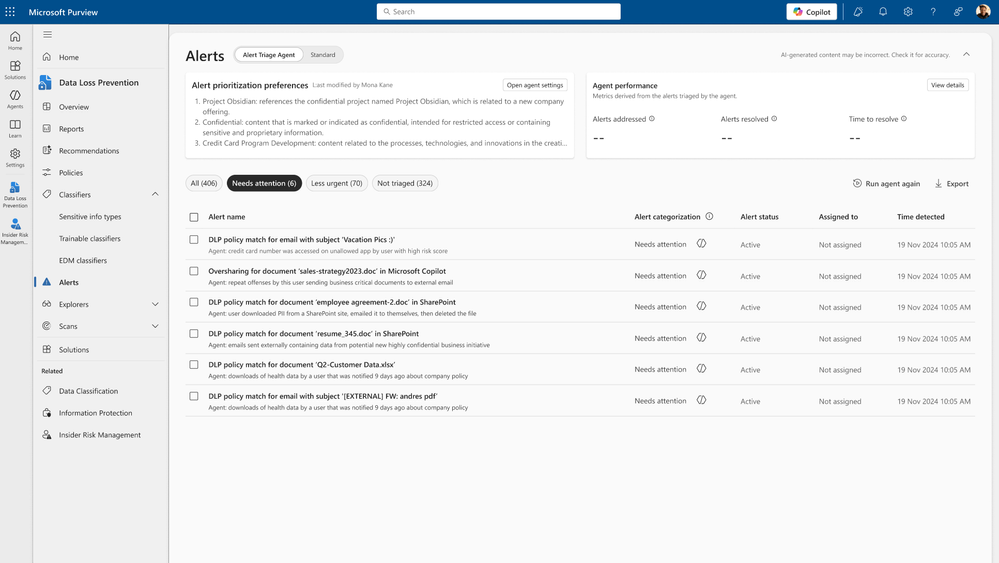999x563 pixels.
Task: Select all alerts with header checkbox
Action: pos(194,217)
